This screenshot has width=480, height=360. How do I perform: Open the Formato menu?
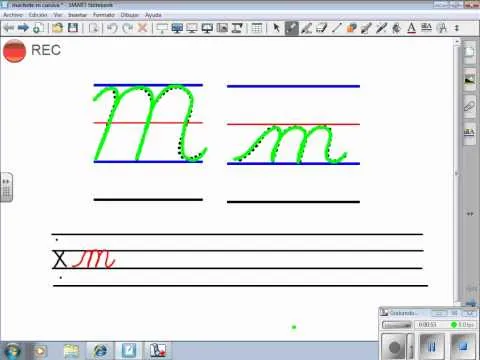104,15
